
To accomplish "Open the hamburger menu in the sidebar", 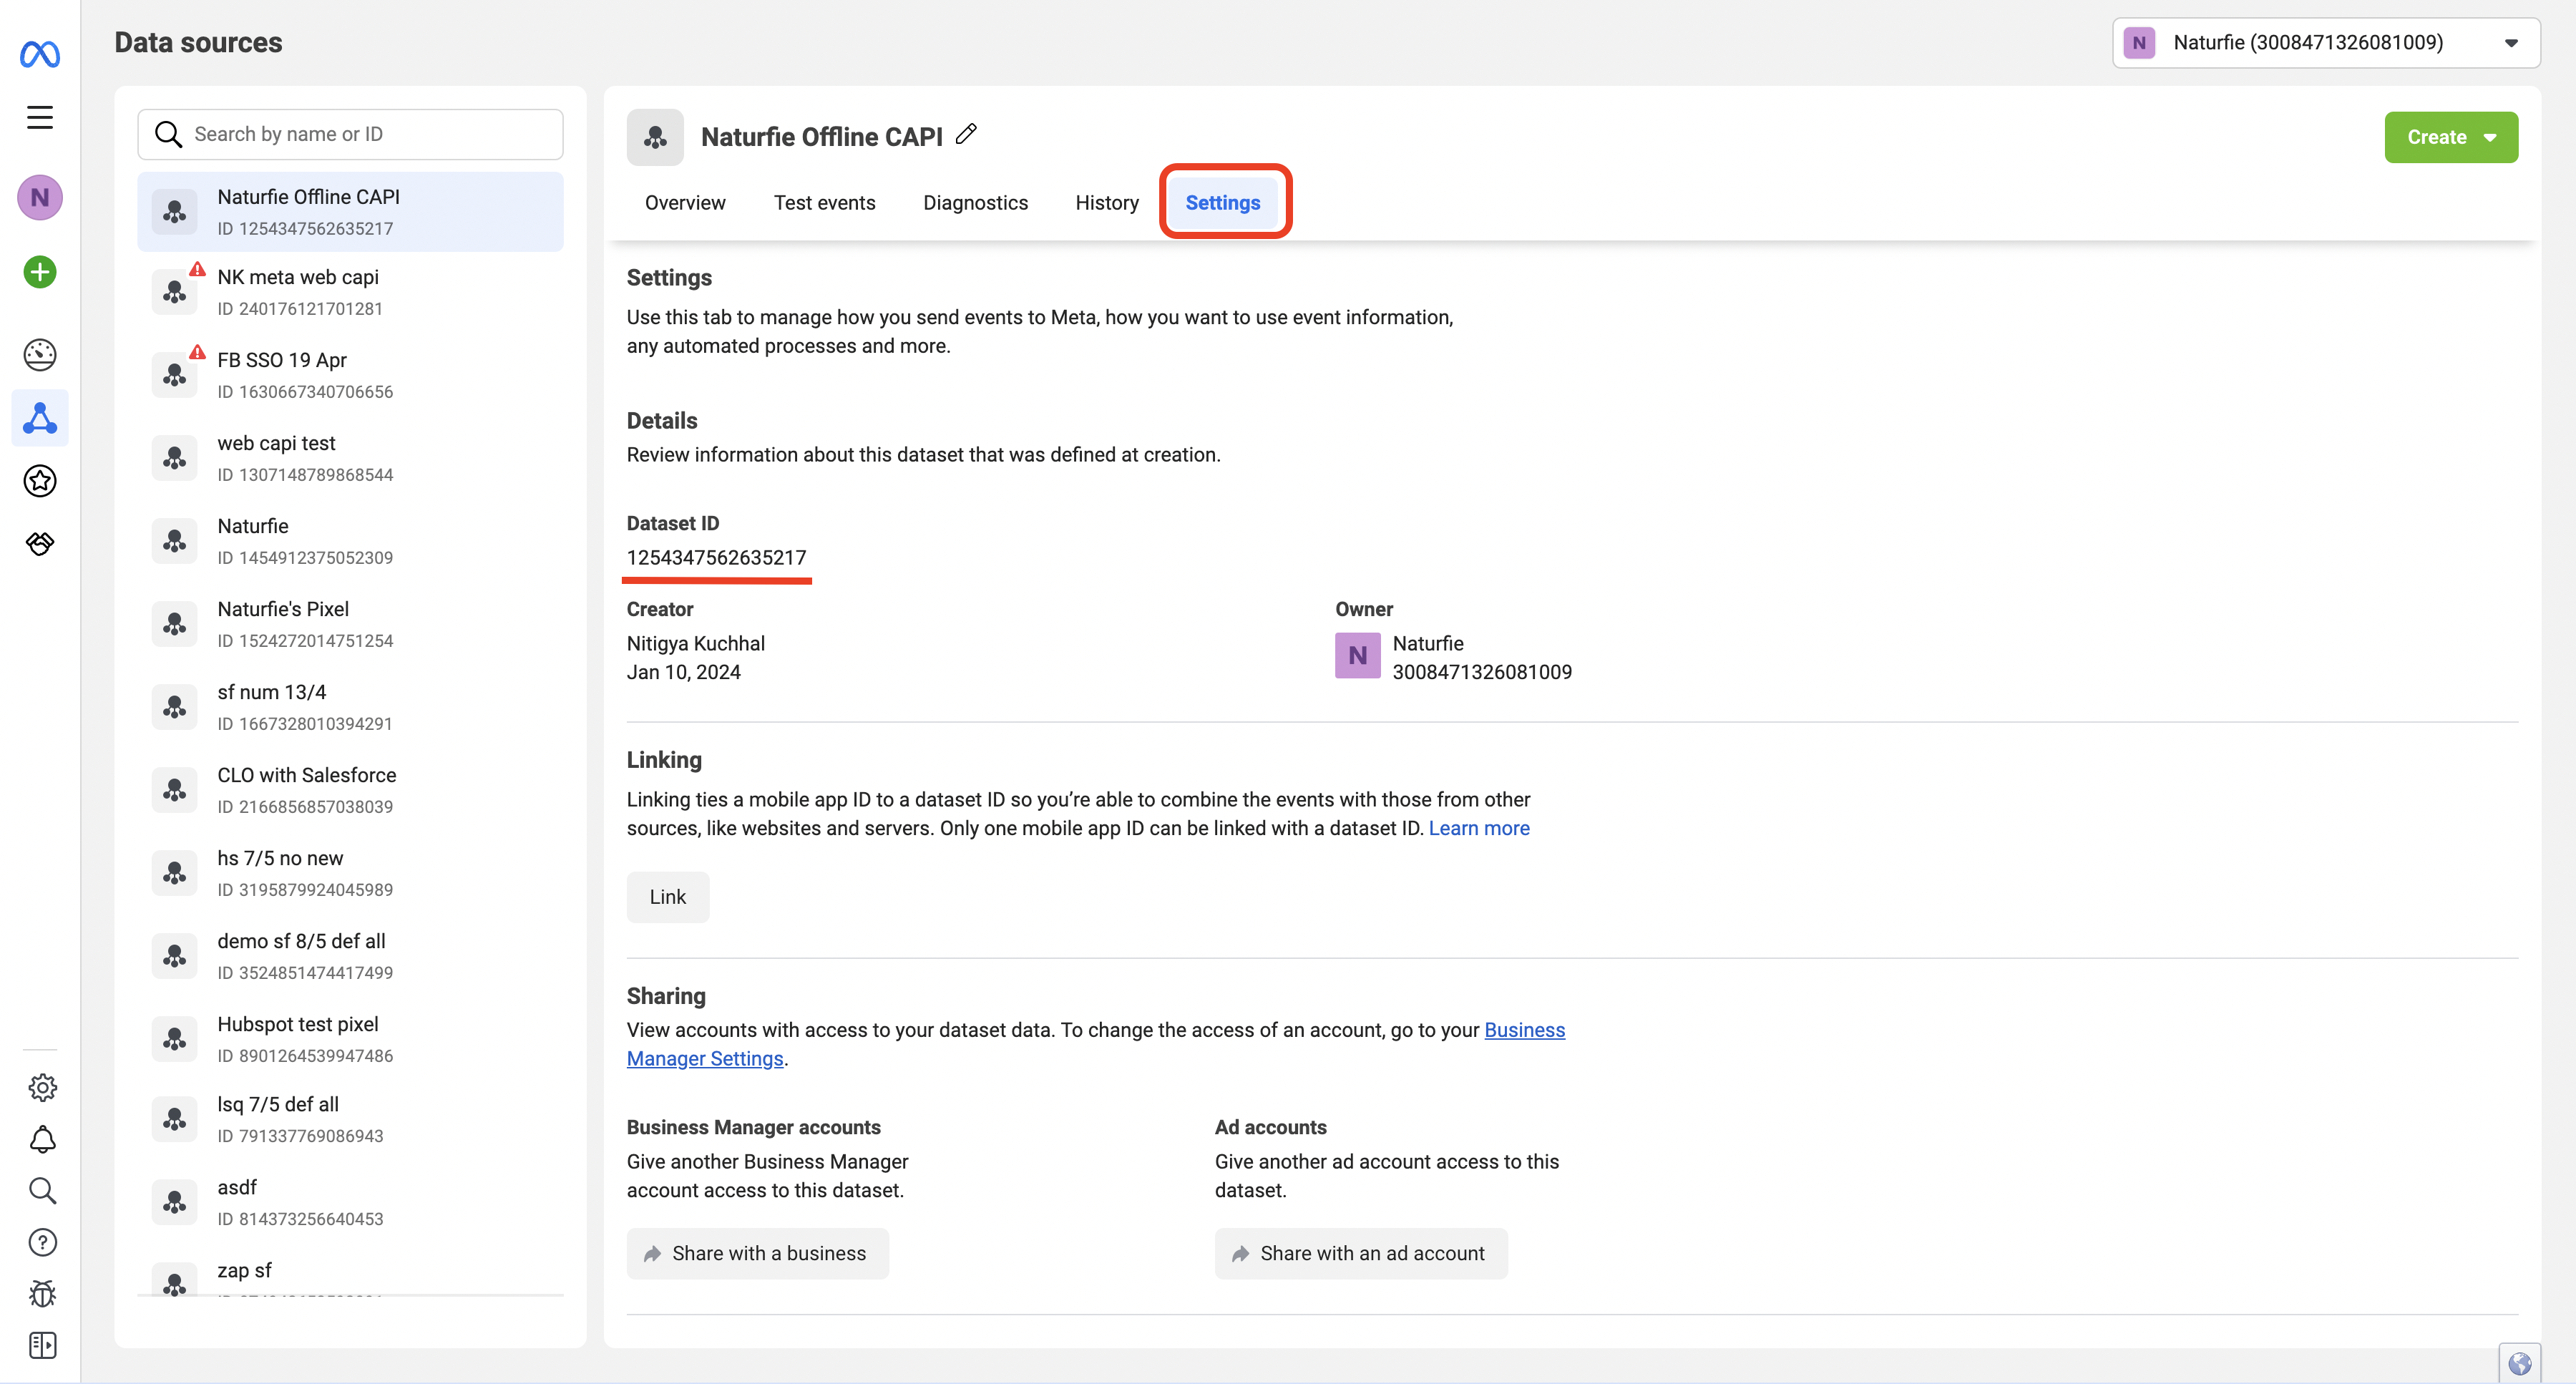I will click(40, 117).
